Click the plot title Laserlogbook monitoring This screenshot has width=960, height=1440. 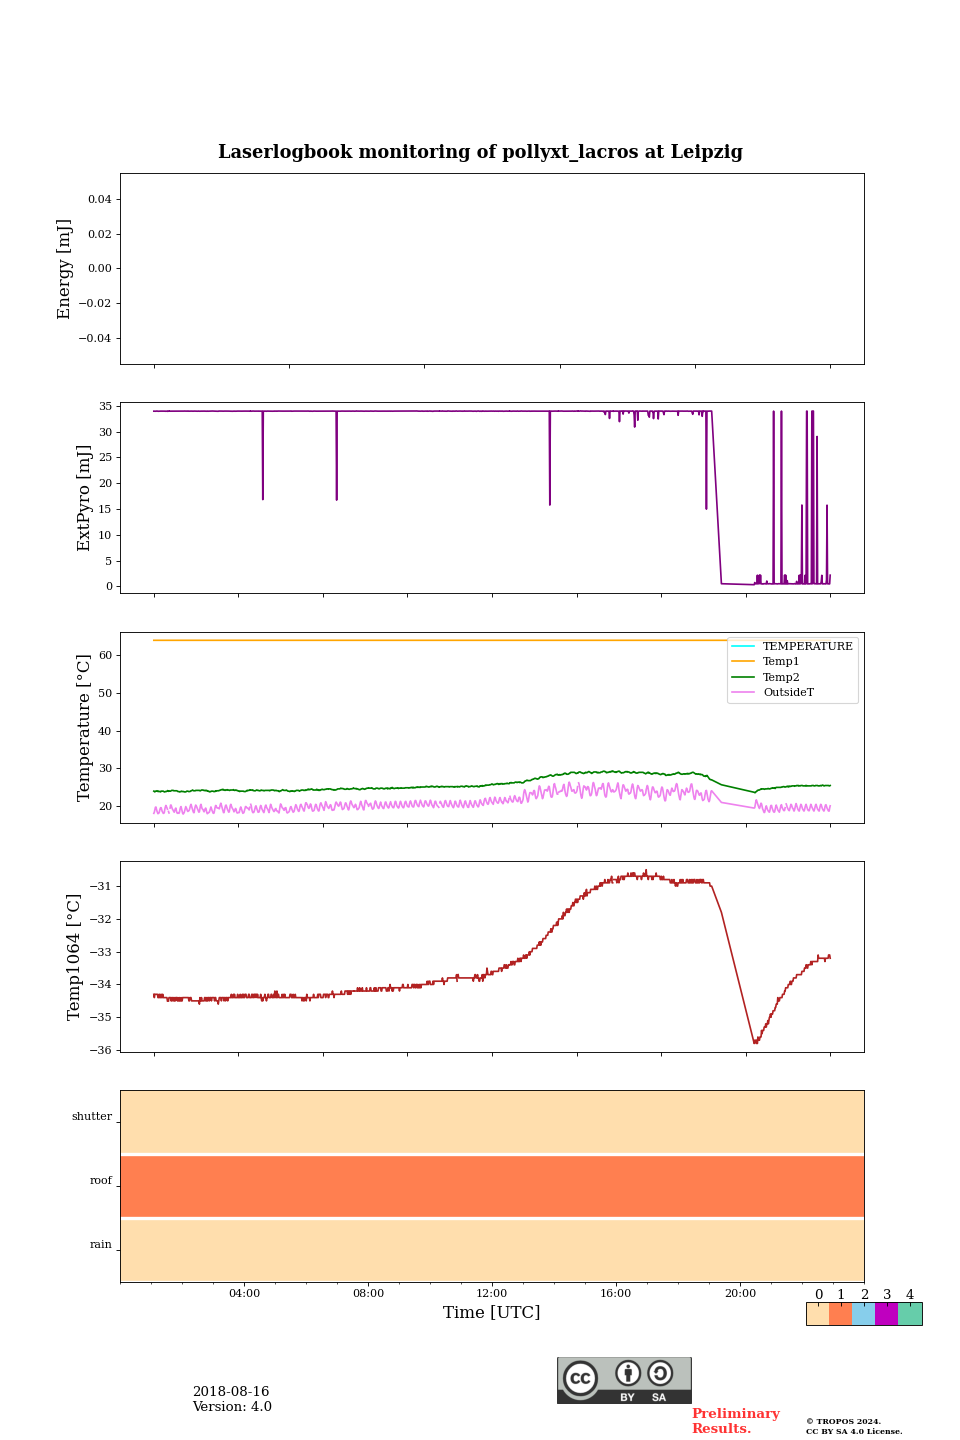coord(480,152)
